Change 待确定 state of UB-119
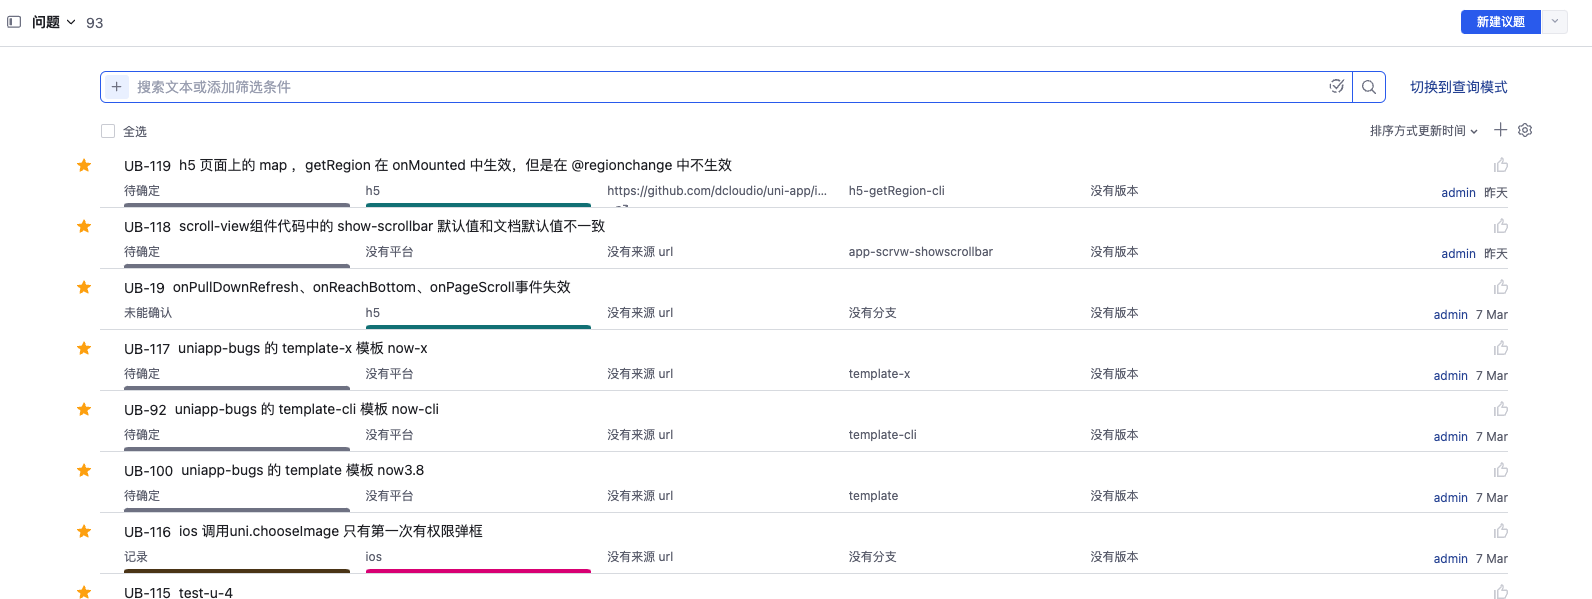 tap(142, 191)
